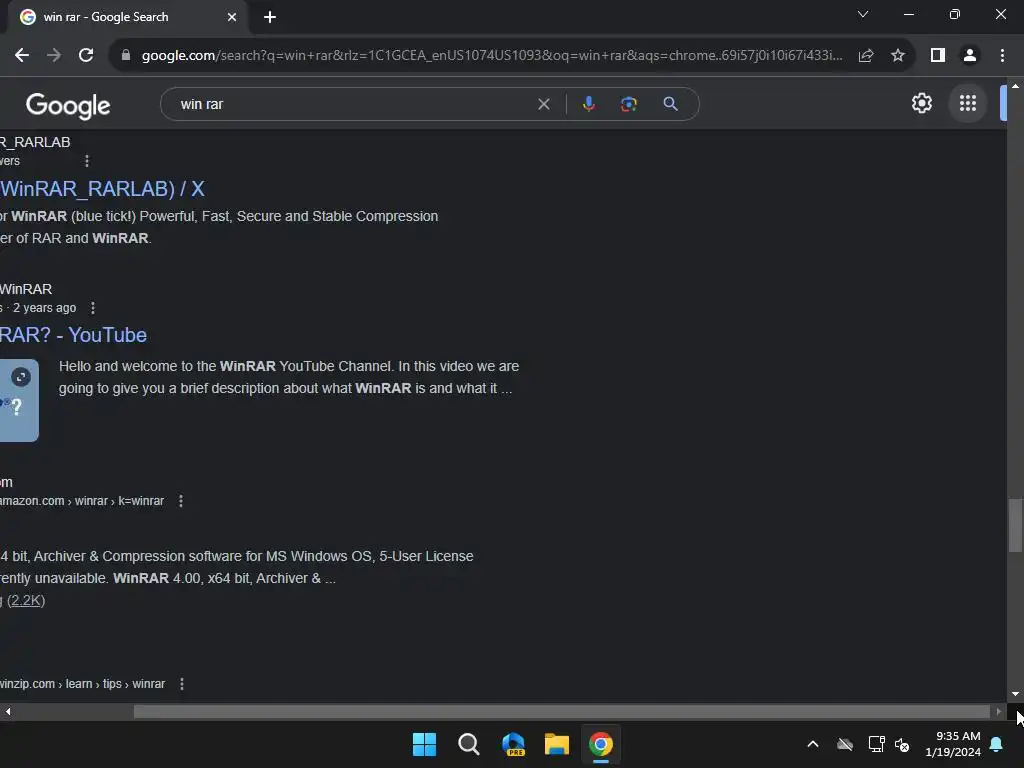Click the search input field
This screenshot has height=768, width=1024.
coord(353,104)
